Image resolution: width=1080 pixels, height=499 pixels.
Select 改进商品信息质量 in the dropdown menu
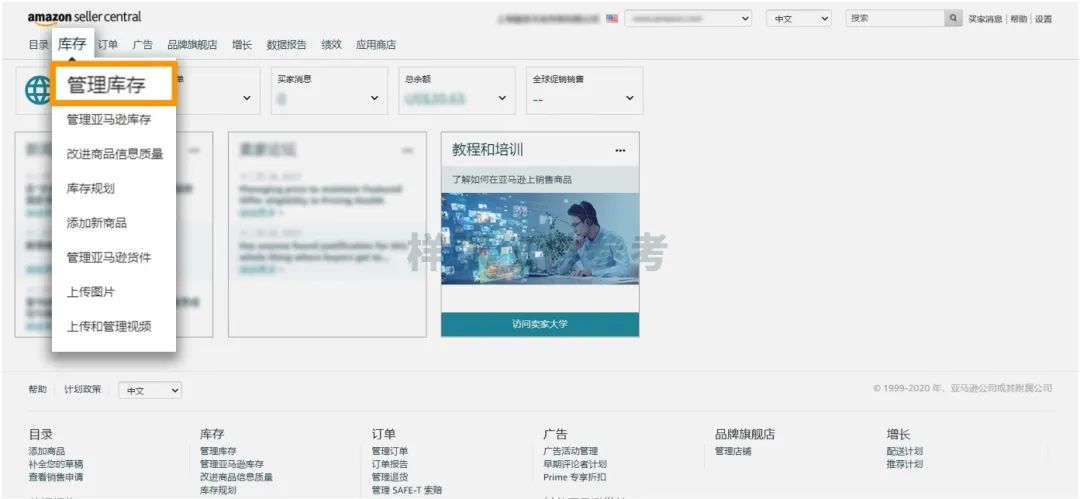(x=115, y=154)
